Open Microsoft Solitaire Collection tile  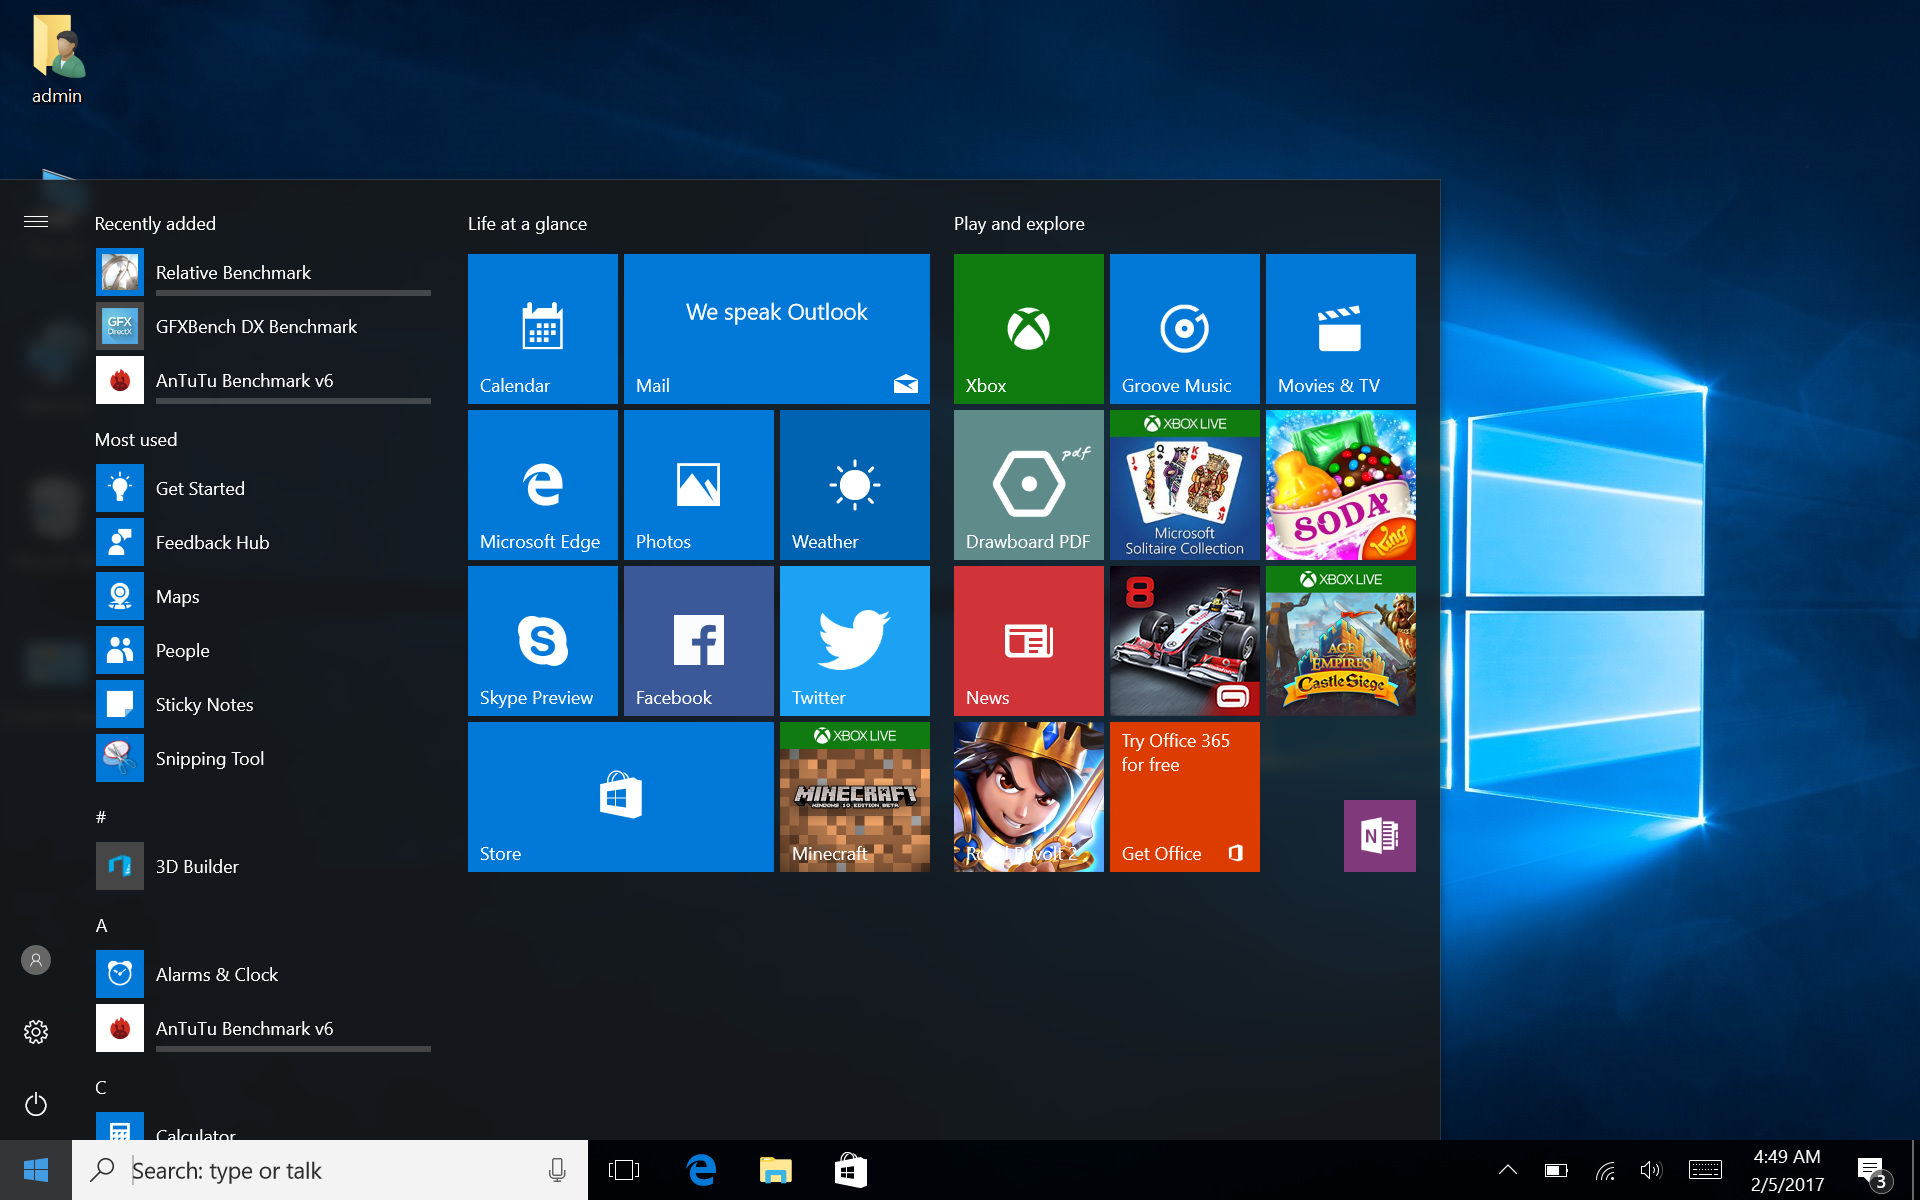tap(1185, 485)
